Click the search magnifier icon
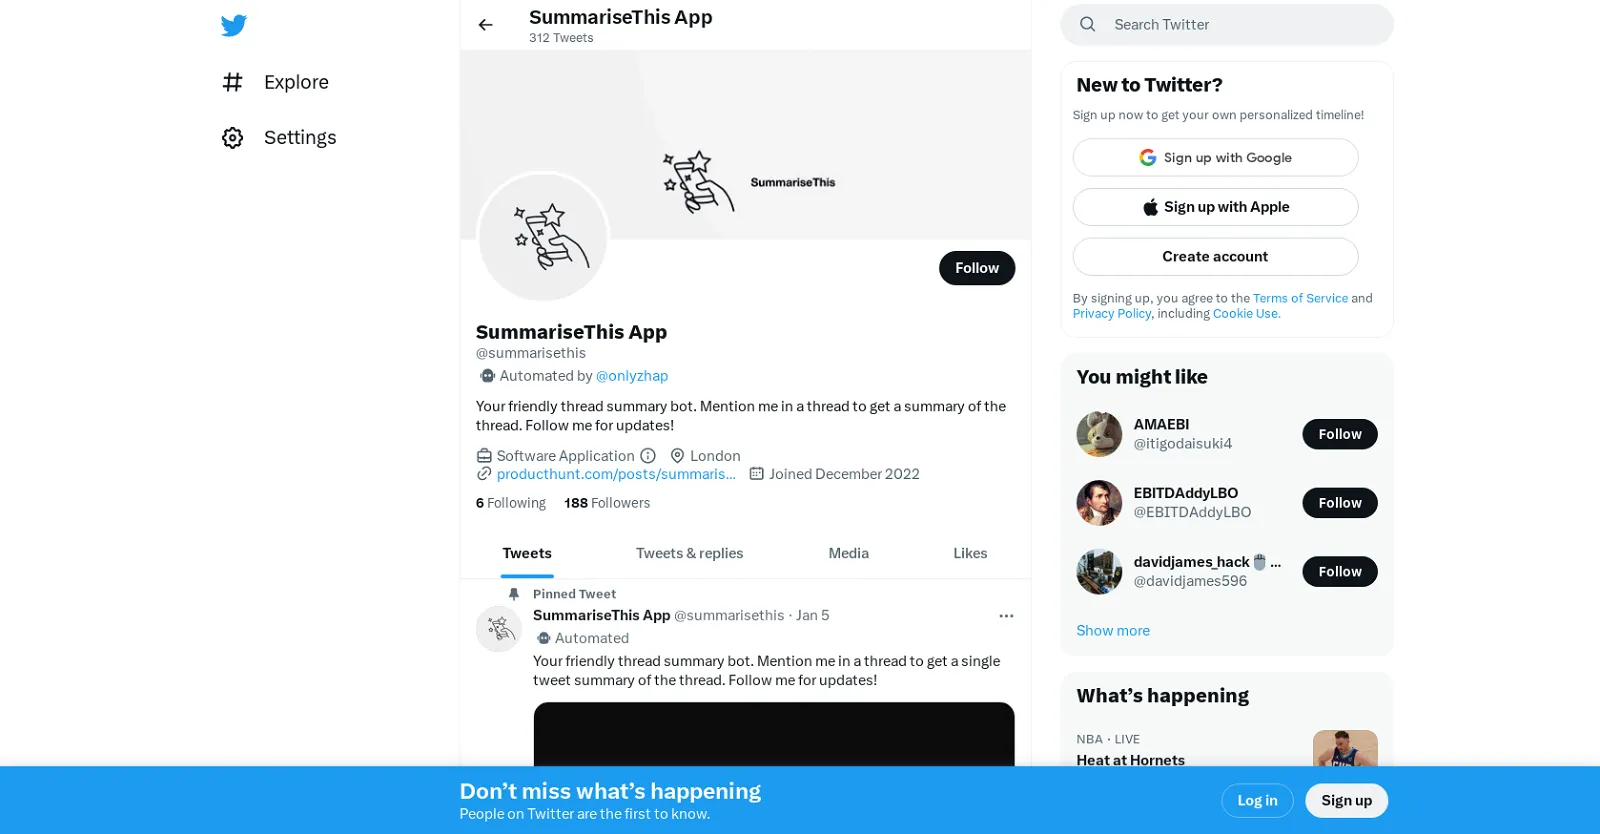Viewport: 1600px width, 834px height. (1087, 24)
